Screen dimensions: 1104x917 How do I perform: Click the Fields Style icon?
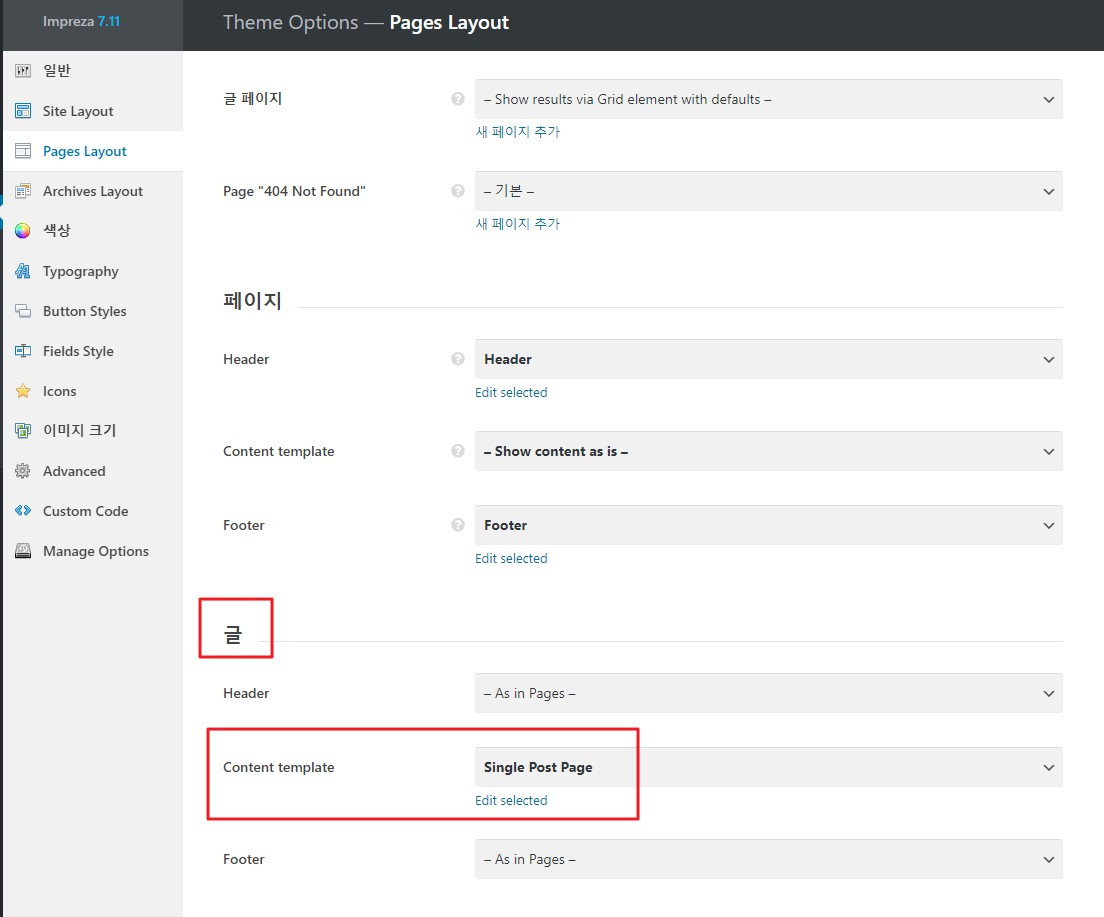click(23, 351)
